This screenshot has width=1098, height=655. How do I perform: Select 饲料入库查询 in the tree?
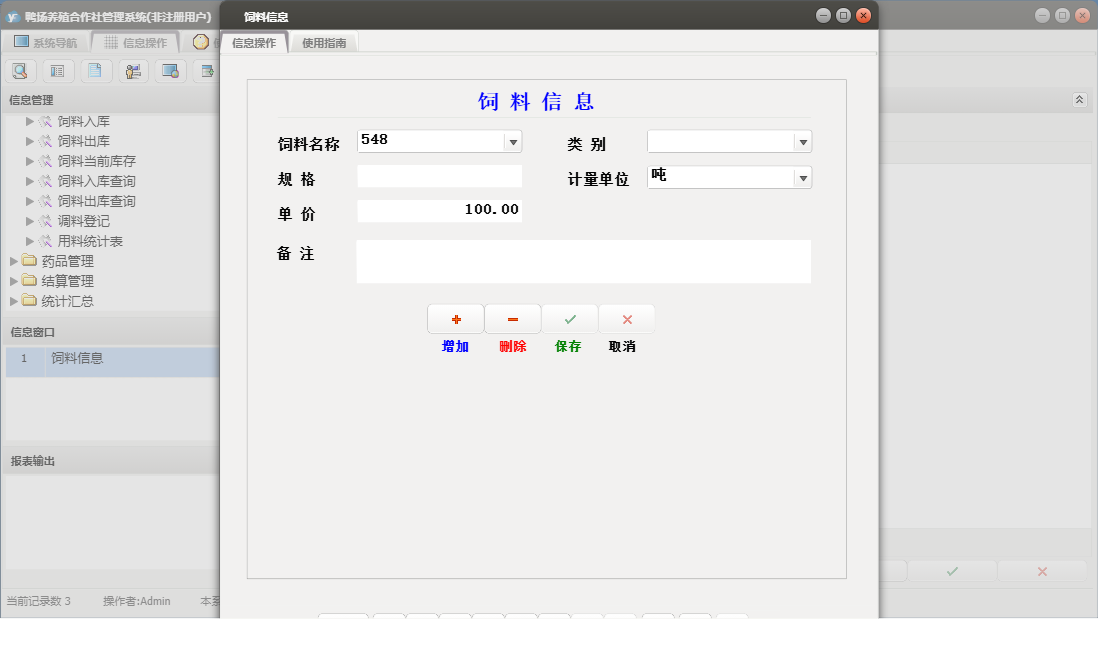pyautogui.click(x=97, y=181)
